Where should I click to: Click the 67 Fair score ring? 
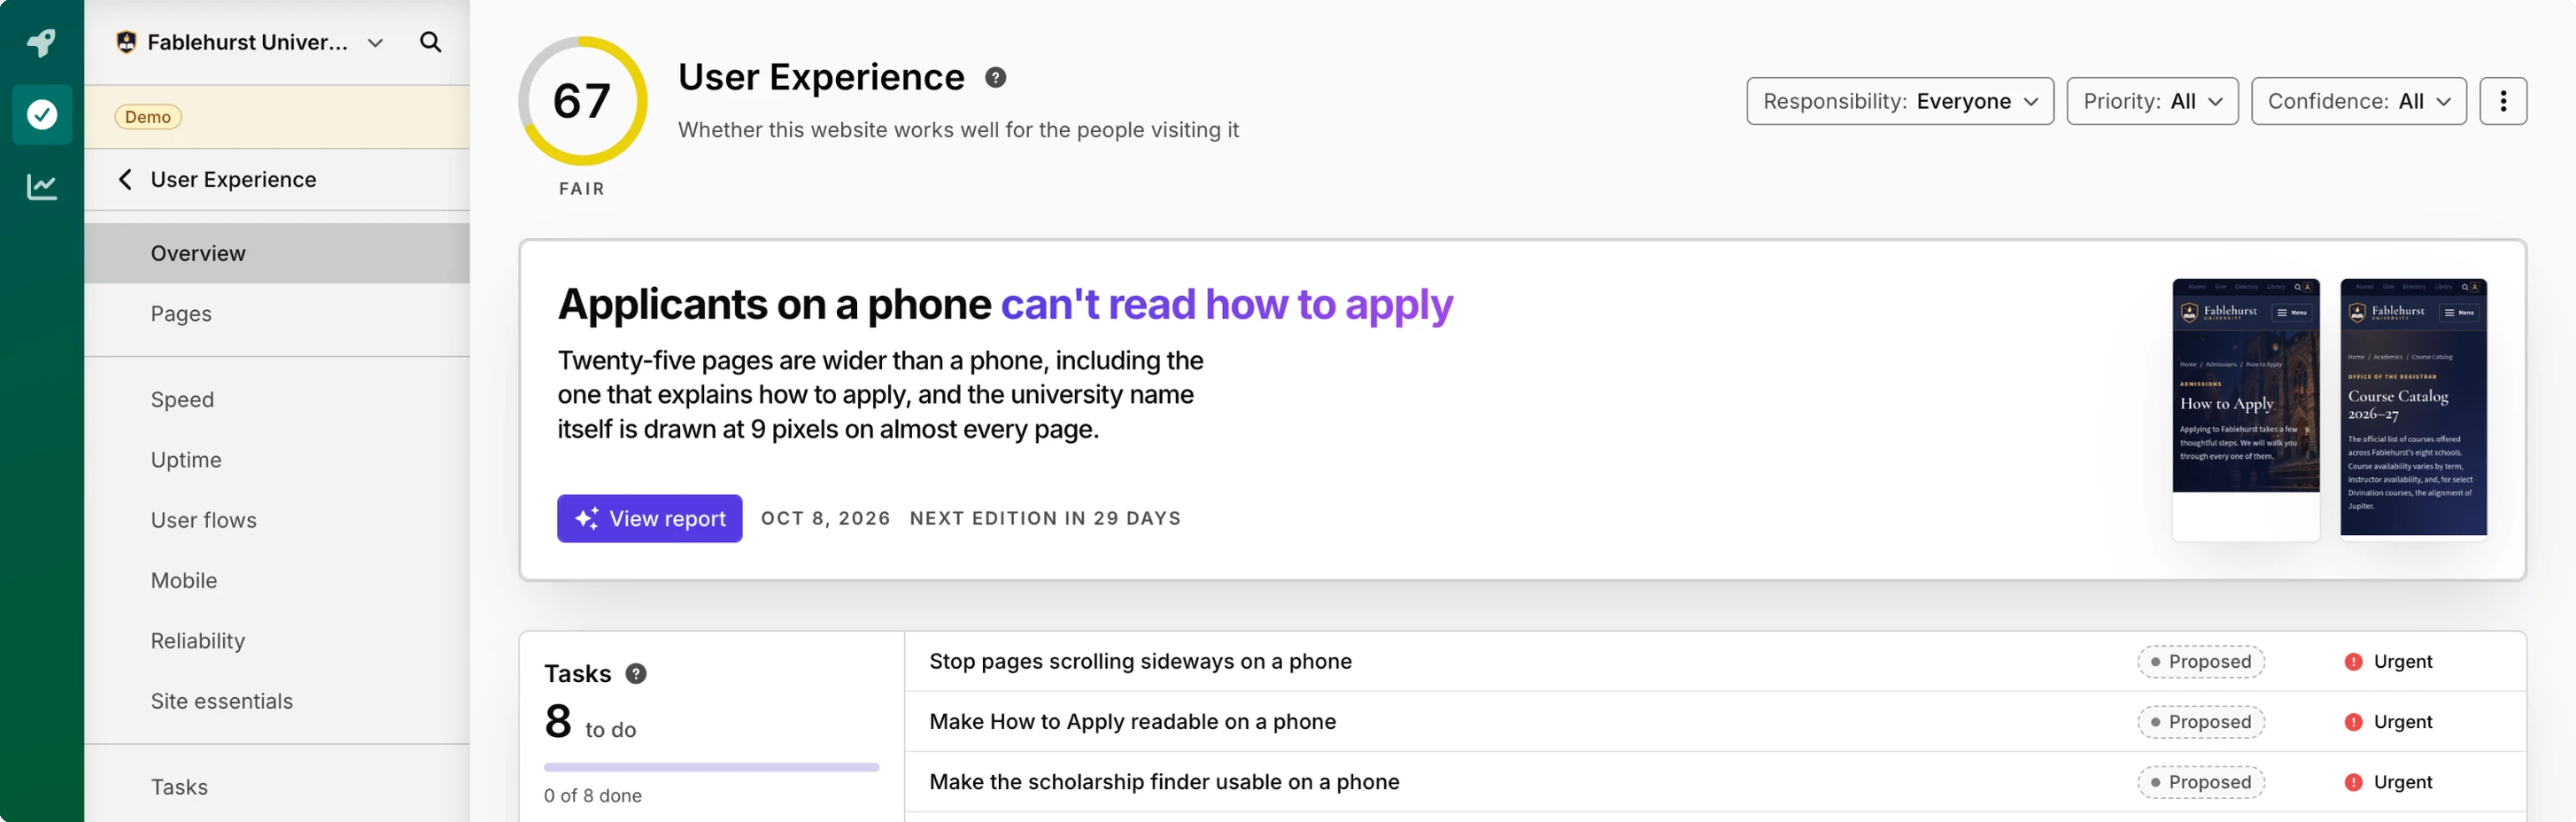point(582,101)
